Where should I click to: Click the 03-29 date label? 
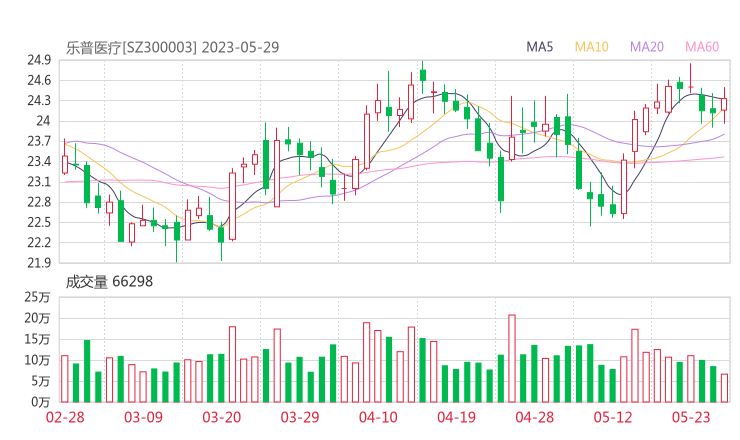click(x=300, y=417)
